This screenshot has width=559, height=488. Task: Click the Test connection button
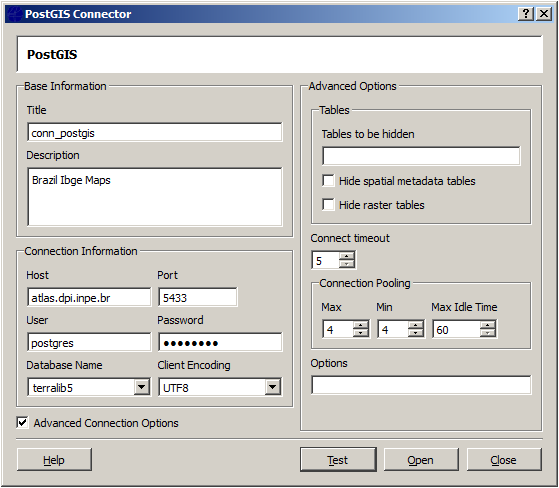pyautogui.click(x=338, y=460)
